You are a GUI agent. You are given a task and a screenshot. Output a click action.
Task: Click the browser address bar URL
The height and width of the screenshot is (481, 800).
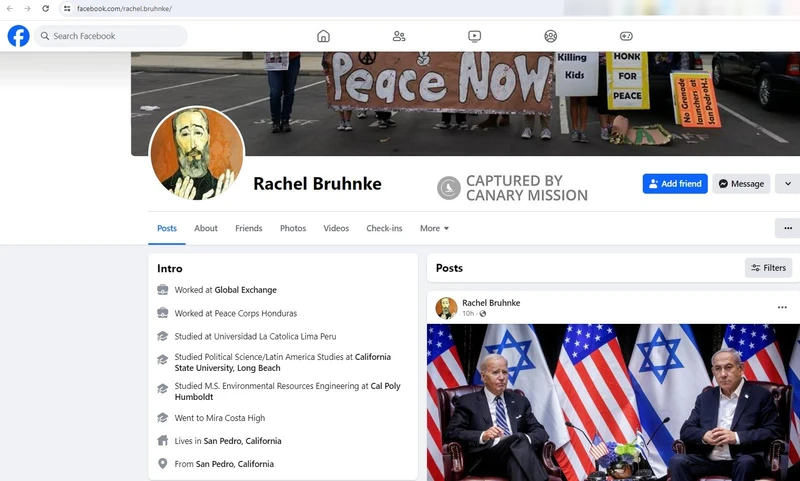[x=124, y=9]
